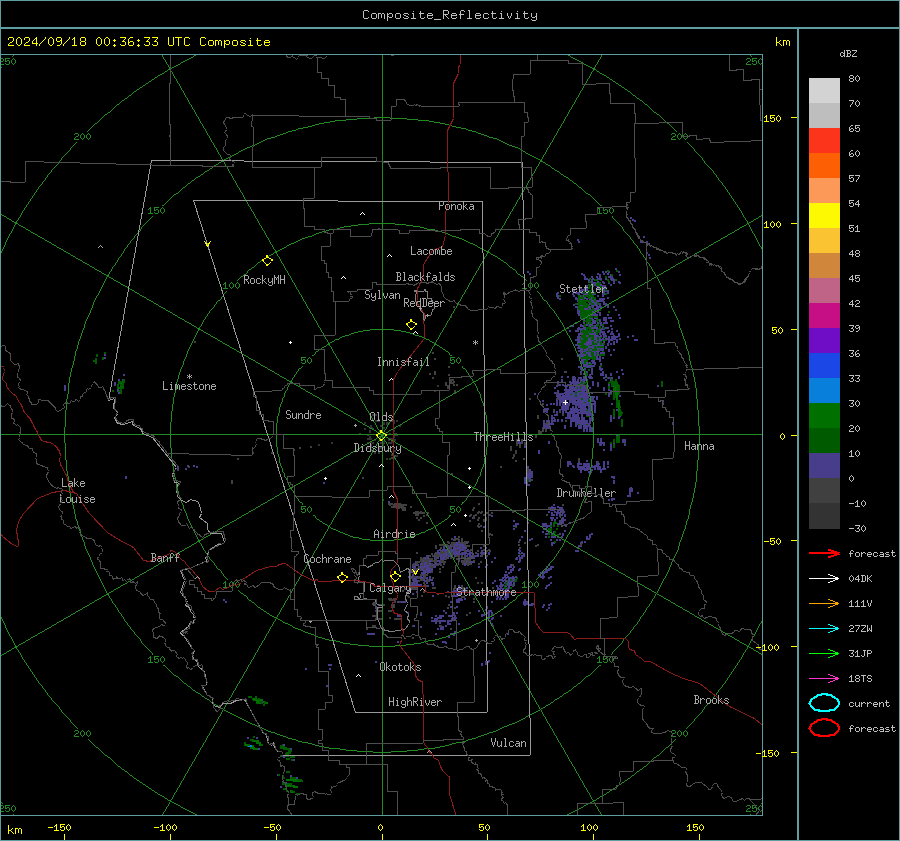
Task: Click the green 31JP arrow icon
Action: (824, 653)
